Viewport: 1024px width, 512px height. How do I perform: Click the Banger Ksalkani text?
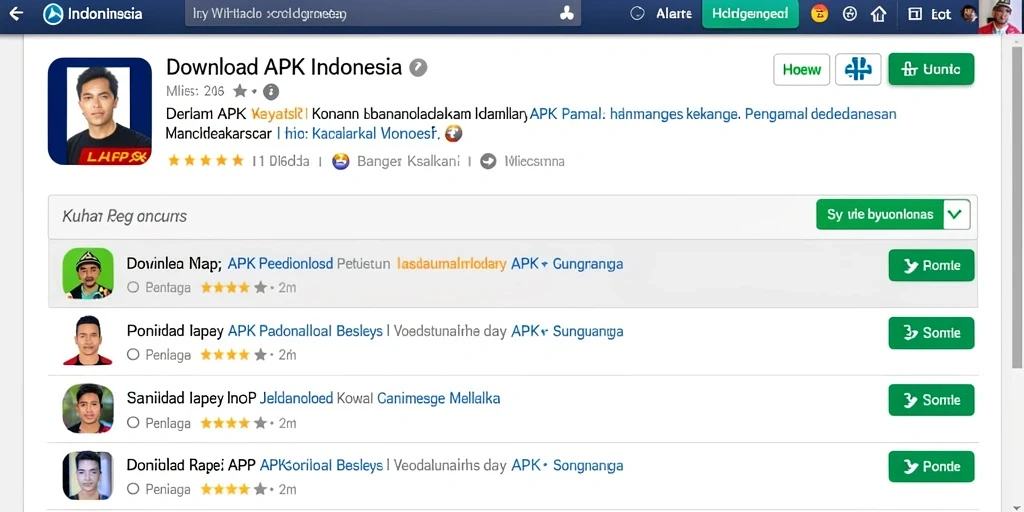[x=409, y=161]
